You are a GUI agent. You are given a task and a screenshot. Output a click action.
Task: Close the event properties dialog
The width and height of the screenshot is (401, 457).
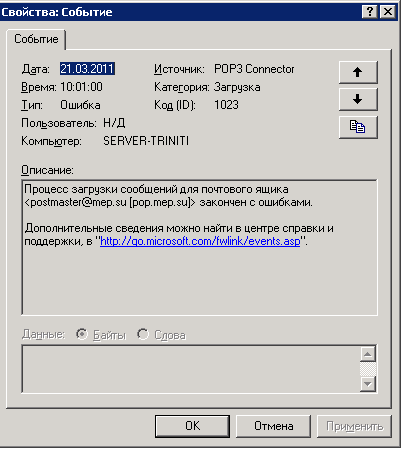tap(388, 12)
